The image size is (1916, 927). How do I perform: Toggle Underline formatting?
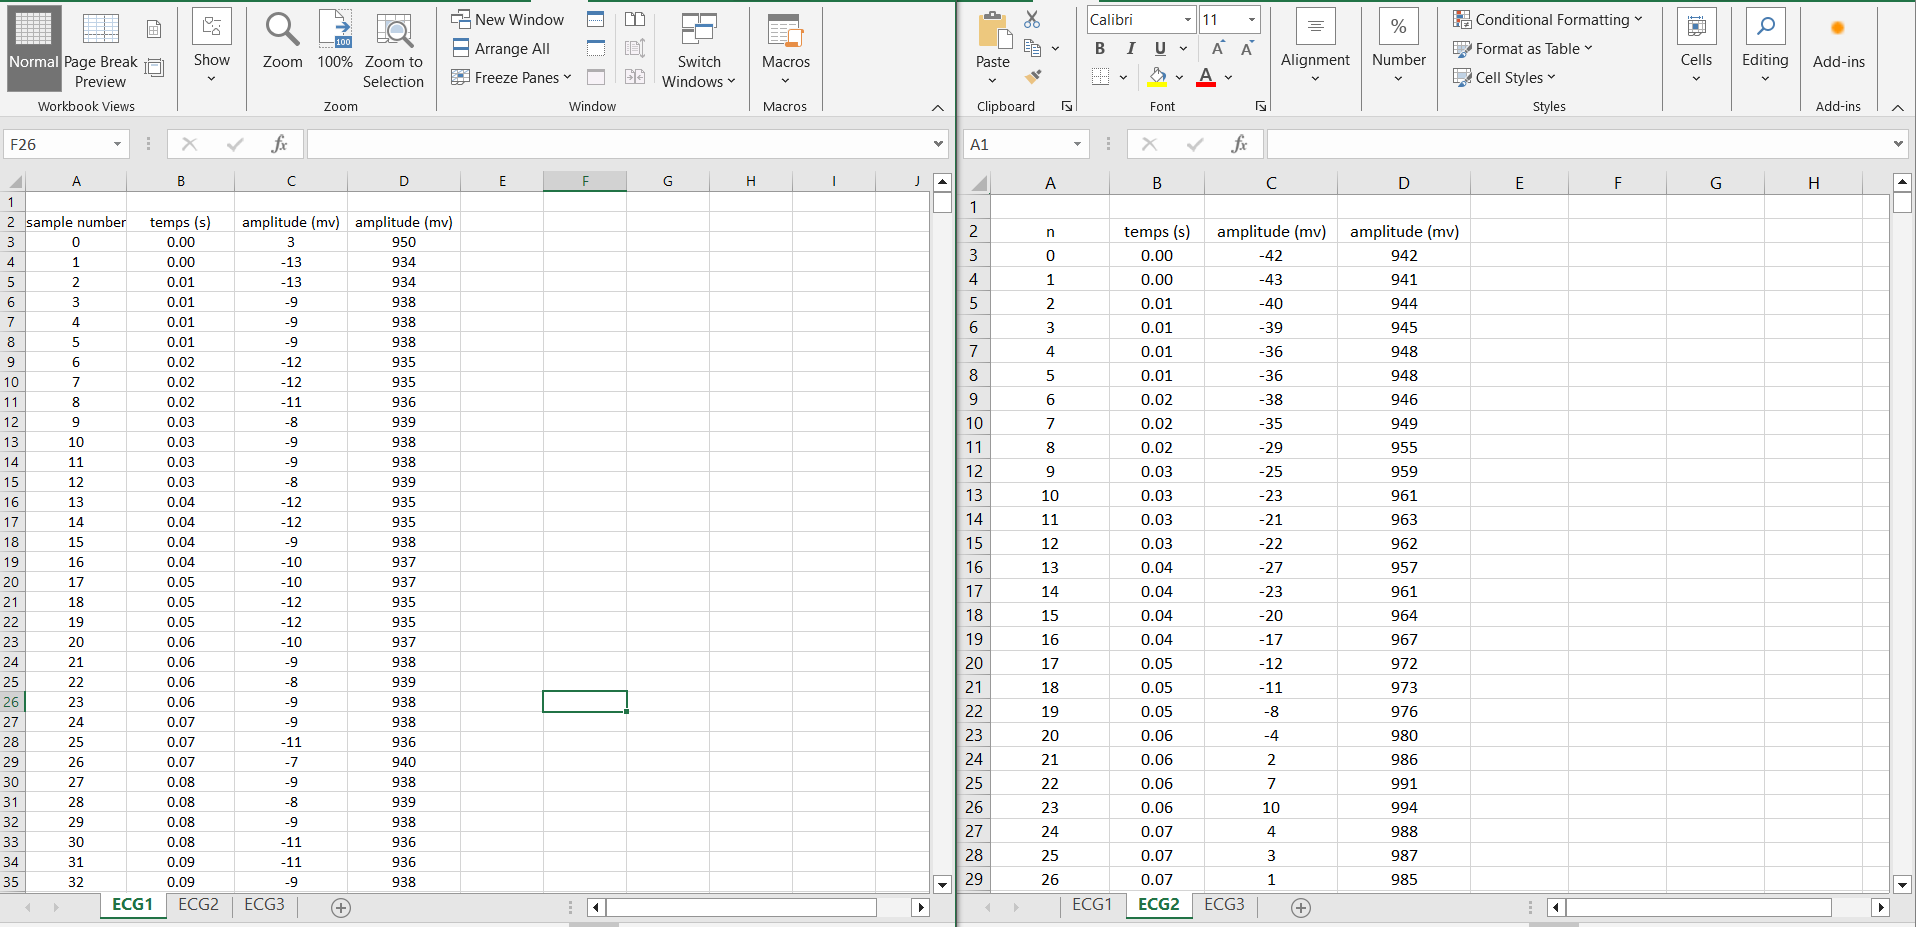coord(1160,48)
